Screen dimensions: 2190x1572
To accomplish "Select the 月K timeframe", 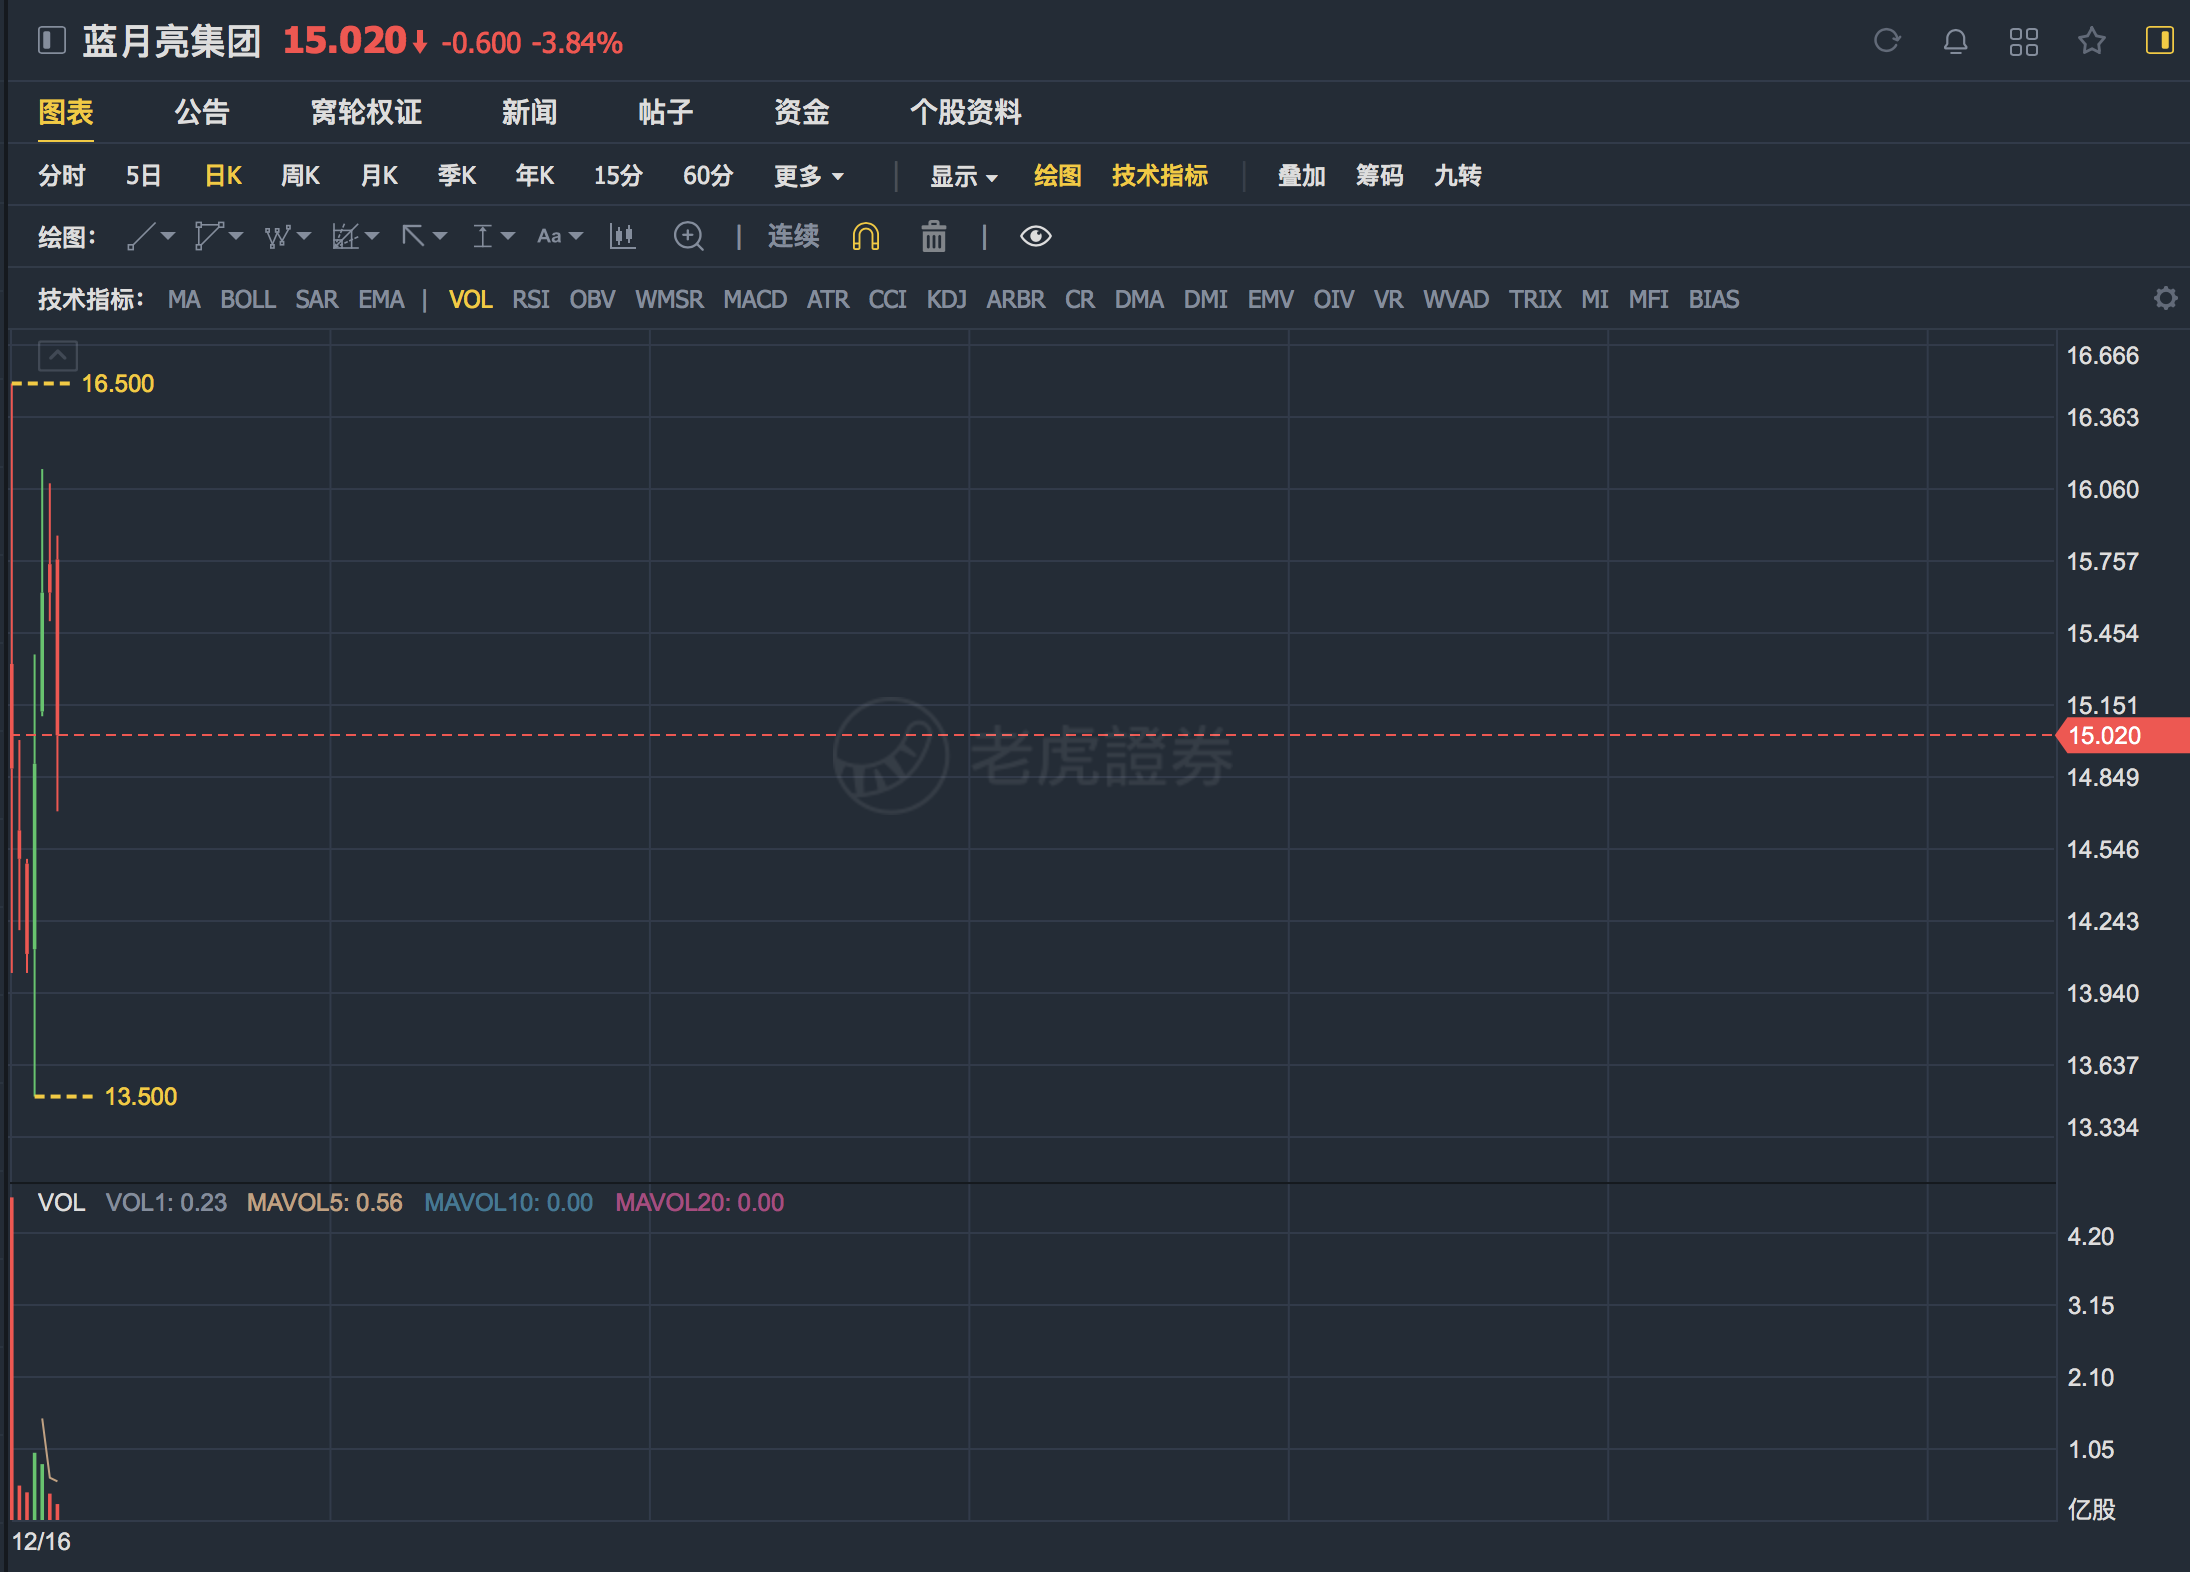I will point(379,176).
